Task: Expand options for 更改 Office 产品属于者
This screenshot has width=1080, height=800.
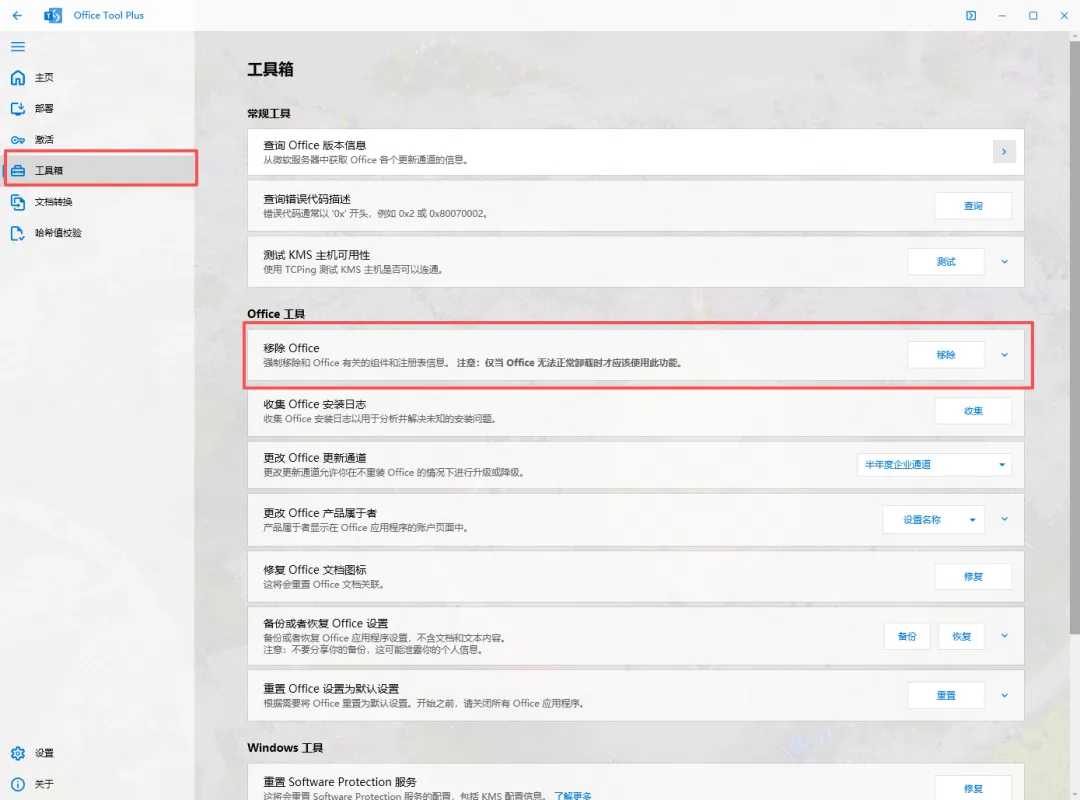Action: pyautogui.click(x=1004, y=520)
